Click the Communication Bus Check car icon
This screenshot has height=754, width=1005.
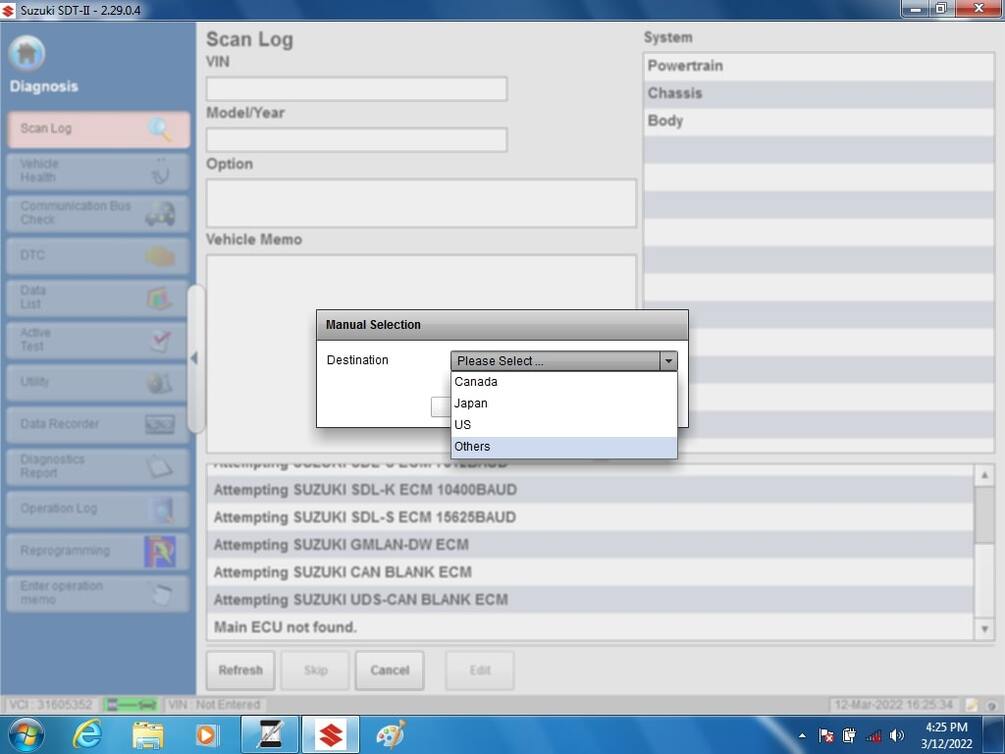[160, 214]
